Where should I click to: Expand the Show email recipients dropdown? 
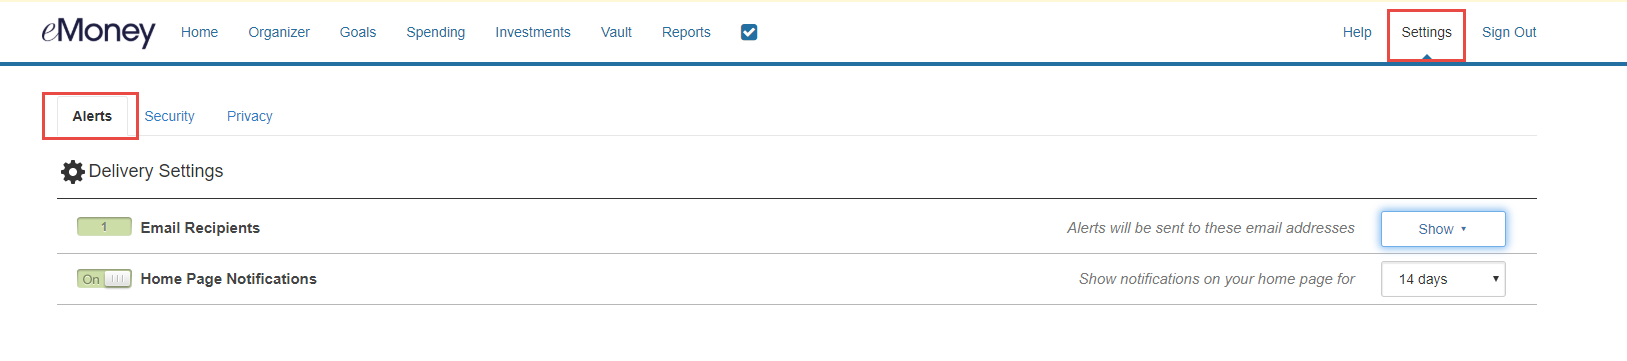[1443, 229]
